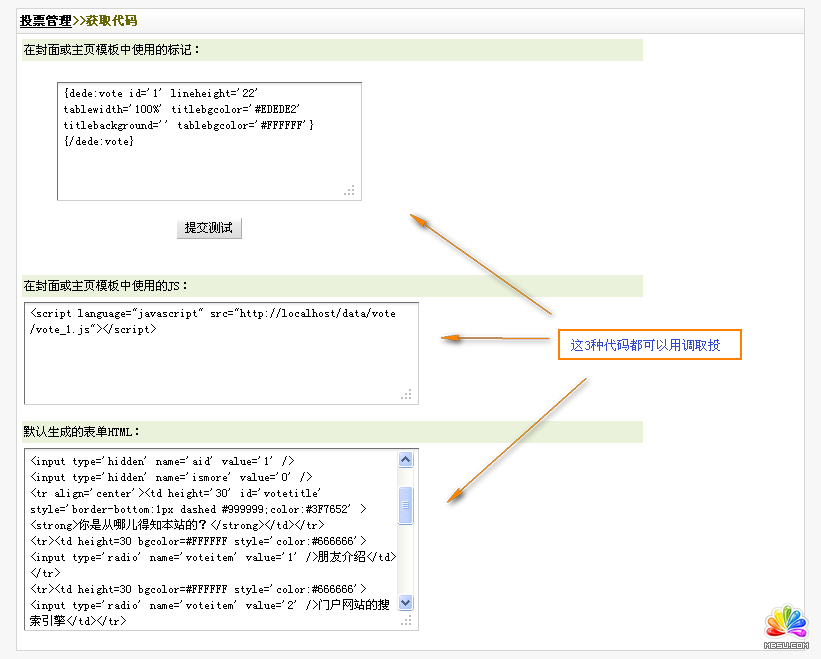Viewport: 821px width, 659px height.
Task: Click the colorful logo in bottom corner
Action: [785, 623]
